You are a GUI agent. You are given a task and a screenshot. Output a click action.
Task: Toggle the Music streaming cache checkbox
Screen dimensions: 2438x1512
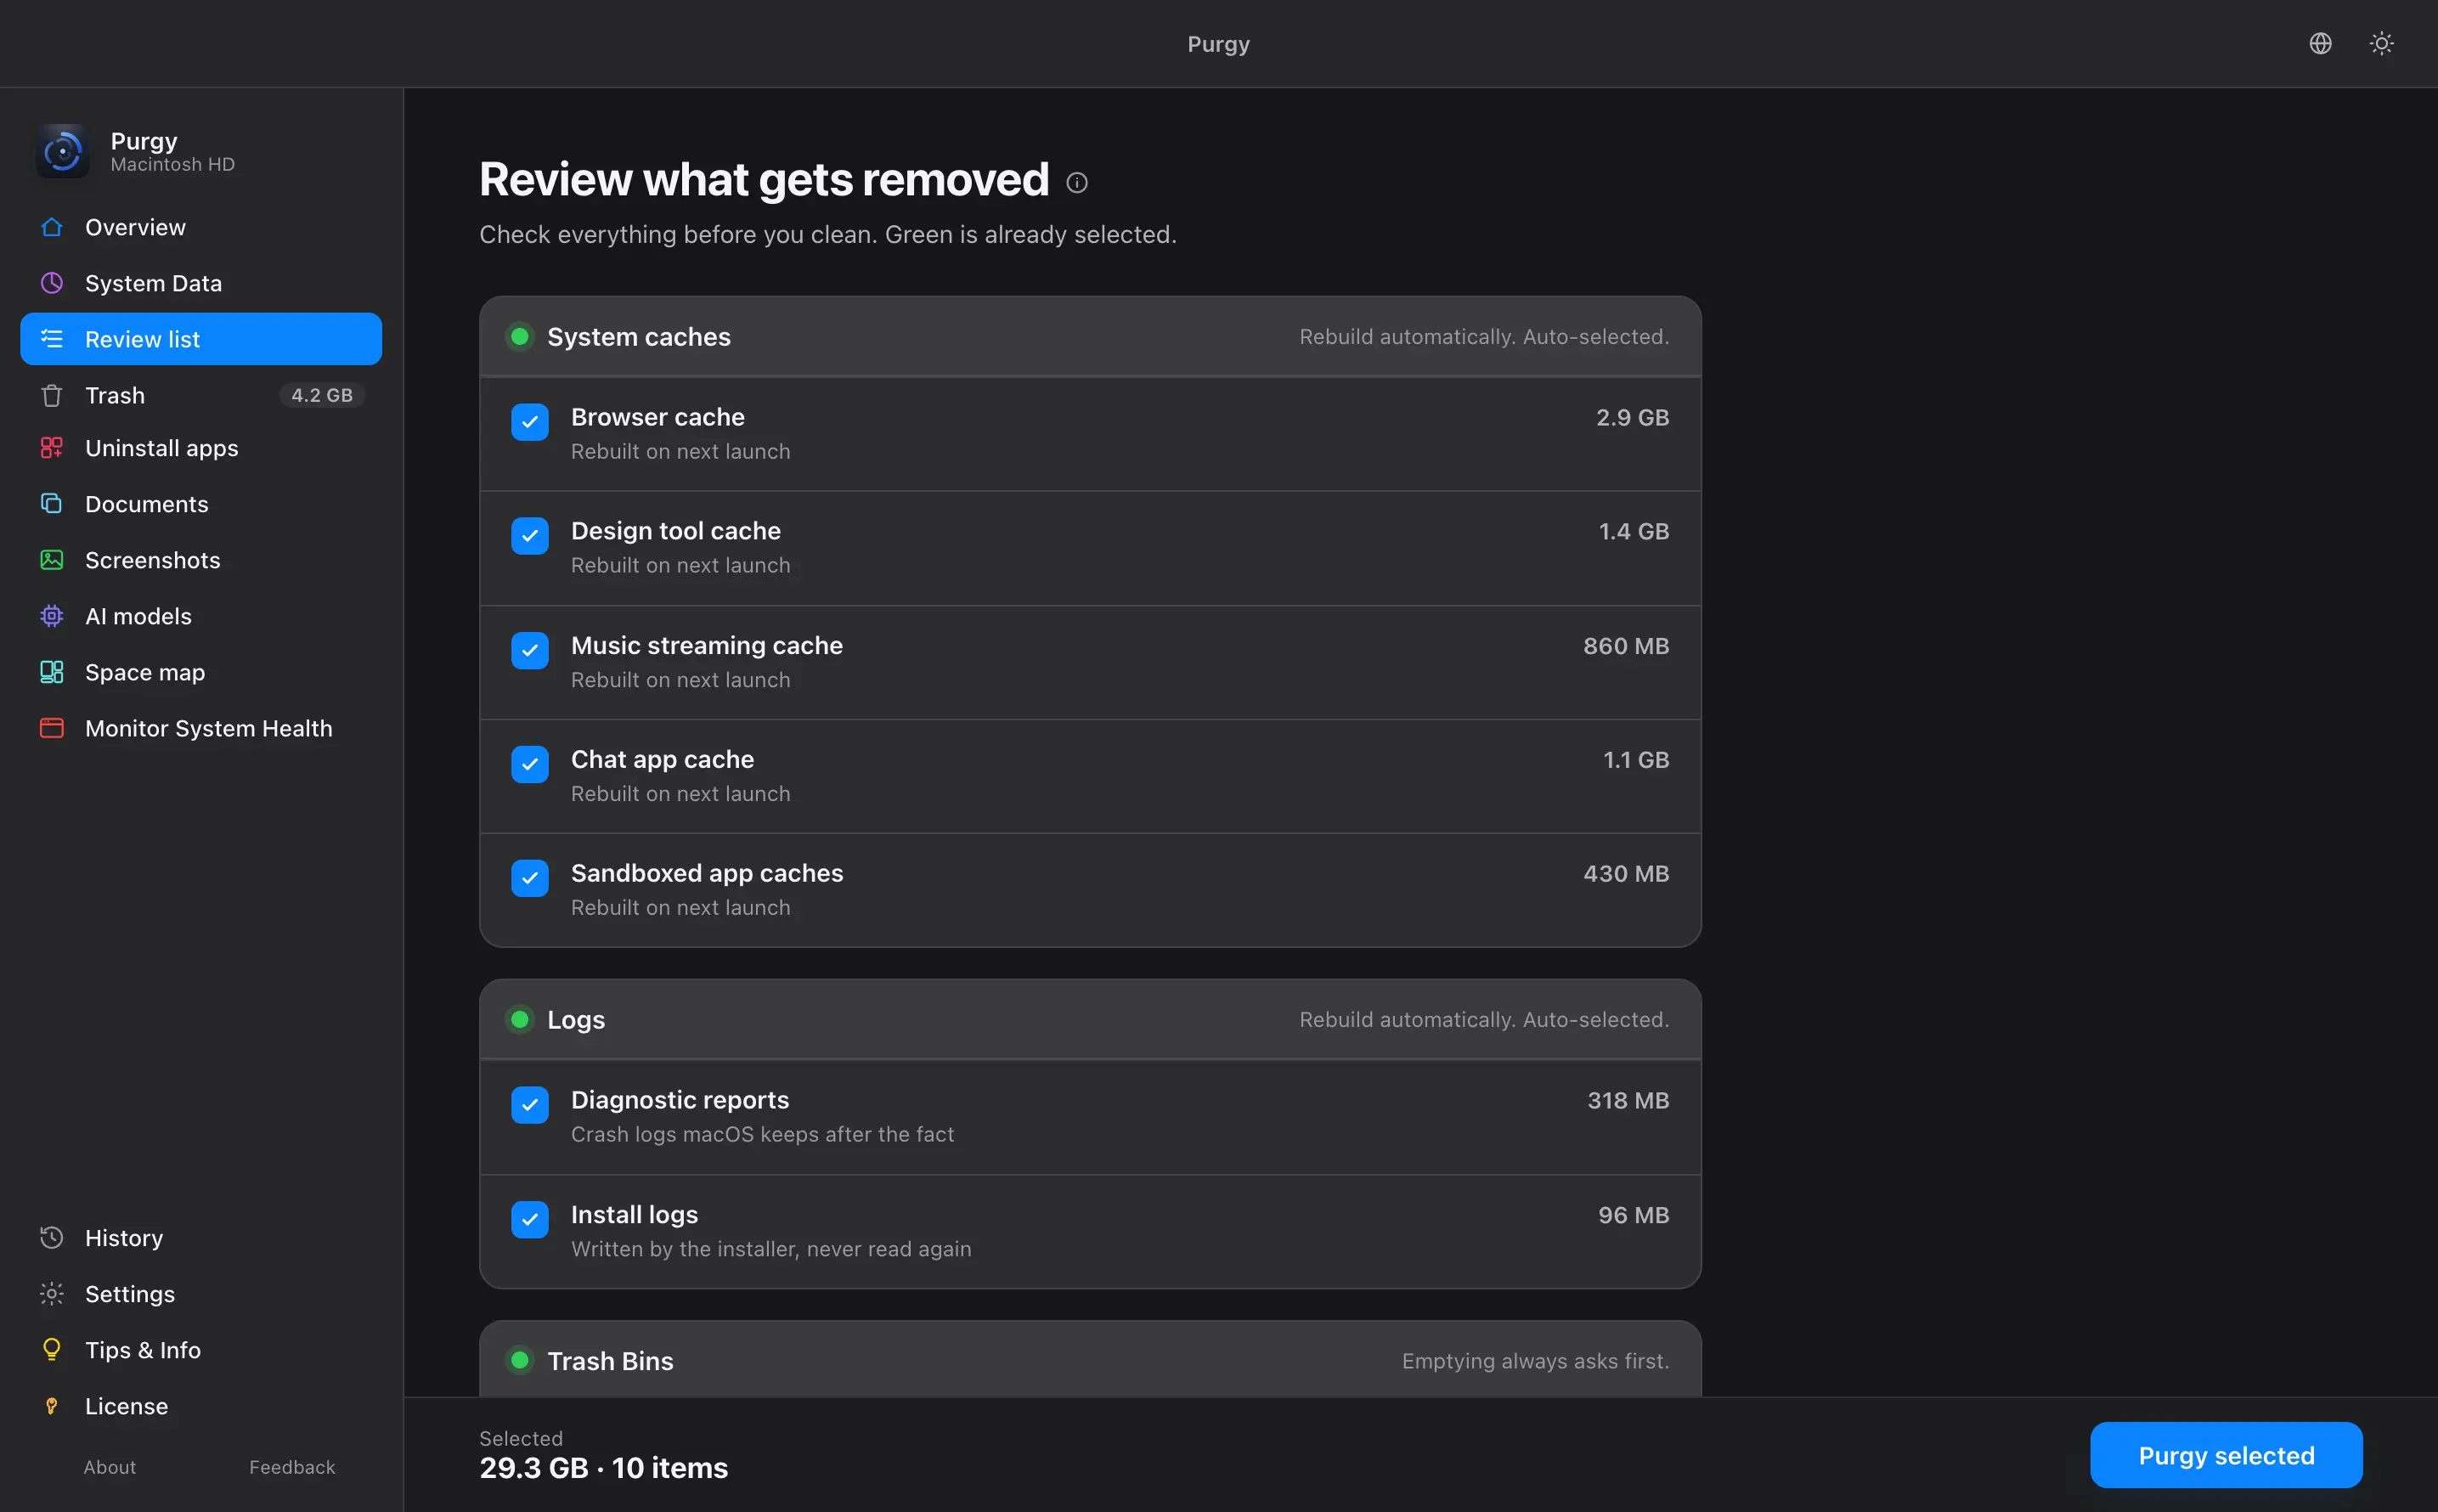[x=530, y=651]
